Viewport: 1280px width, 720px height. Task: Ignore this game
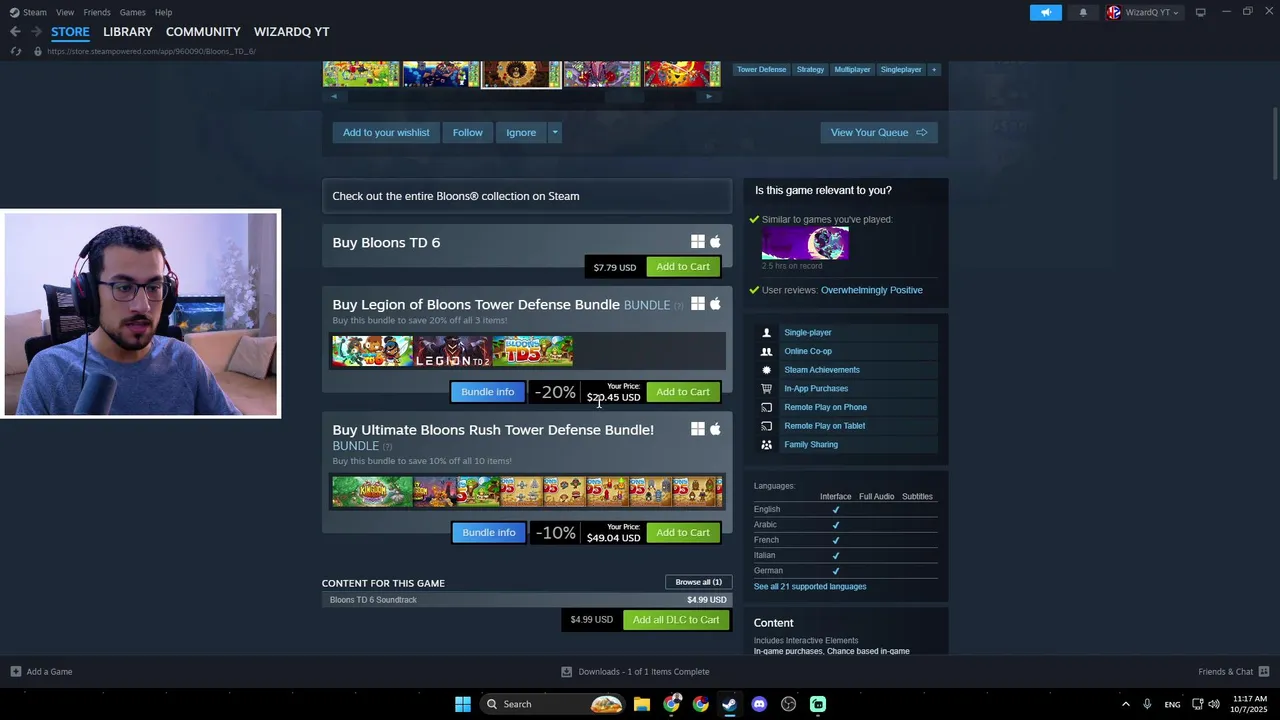pyautogui.click(x=521, y=132)
